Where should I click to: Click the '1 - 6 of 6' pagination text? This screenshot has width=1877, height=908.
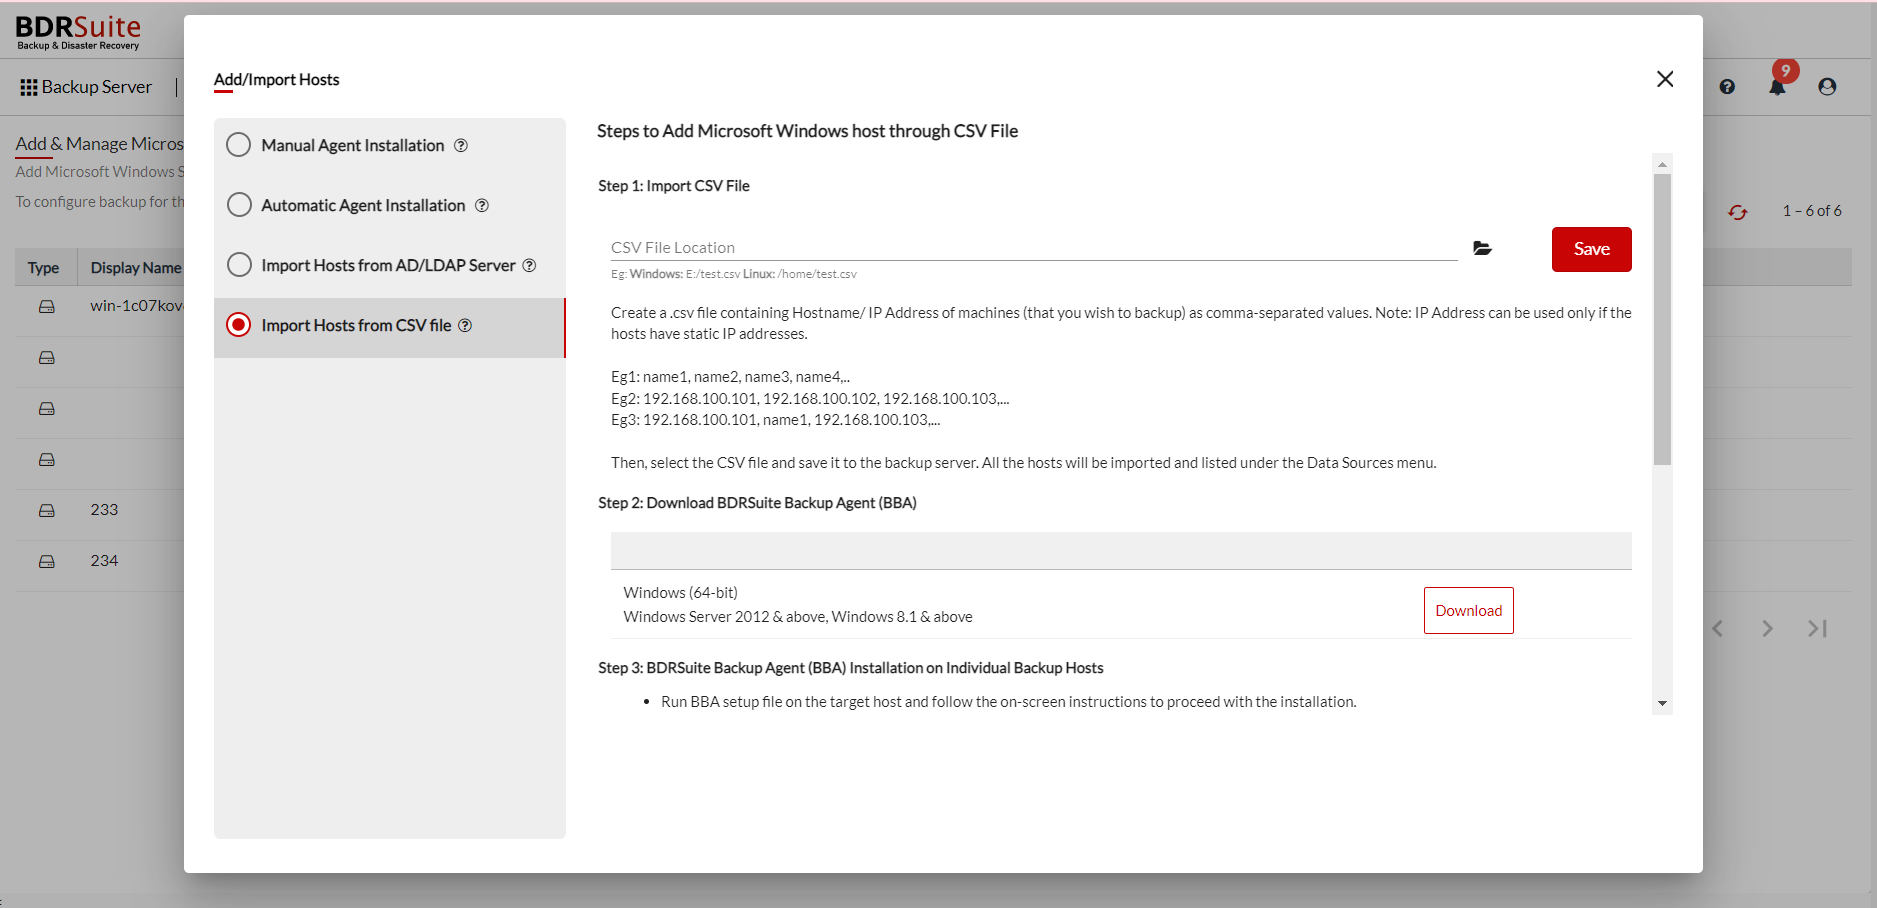[1812, 211]
